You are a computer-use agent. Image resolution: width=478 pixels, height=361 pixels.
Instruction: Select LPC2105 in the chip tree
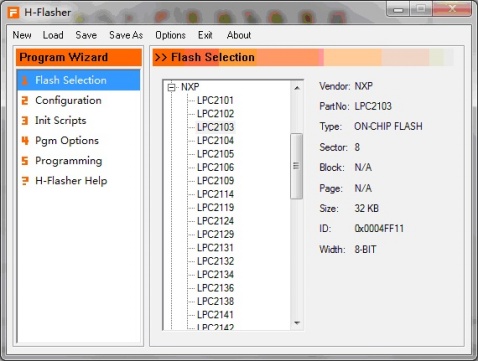215,154
